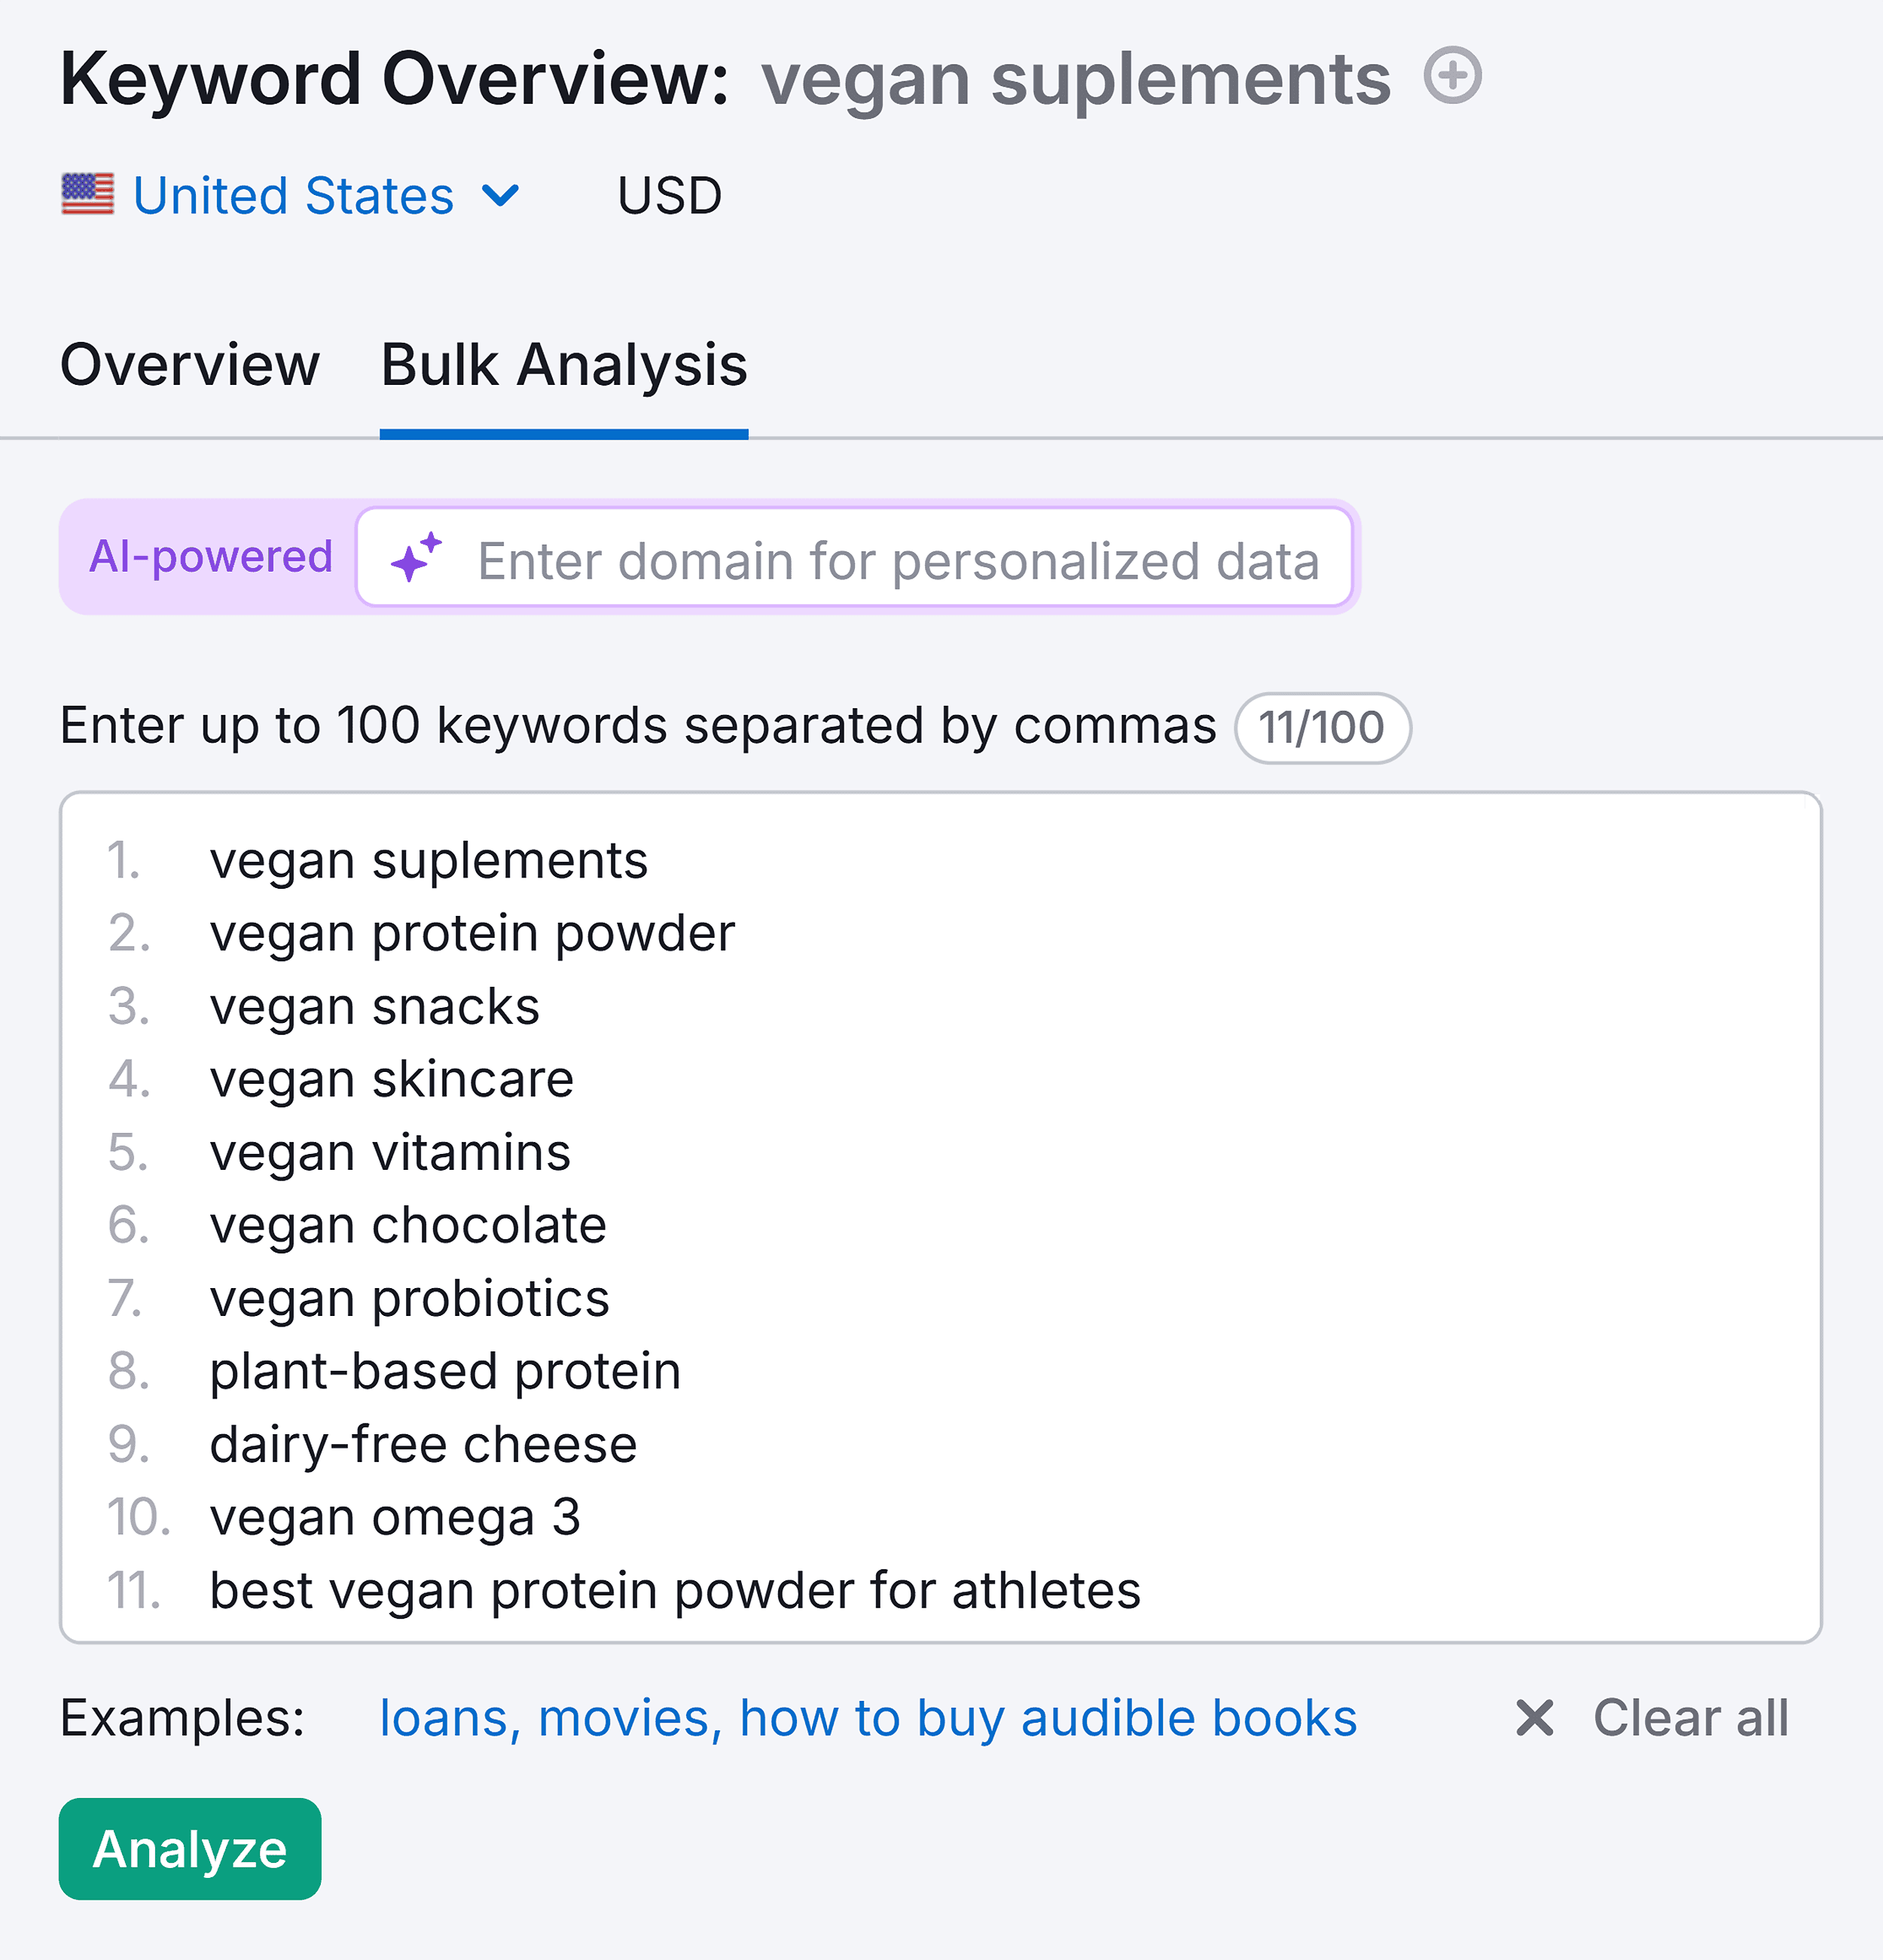Click the US flag icon

tap(88, 194)
